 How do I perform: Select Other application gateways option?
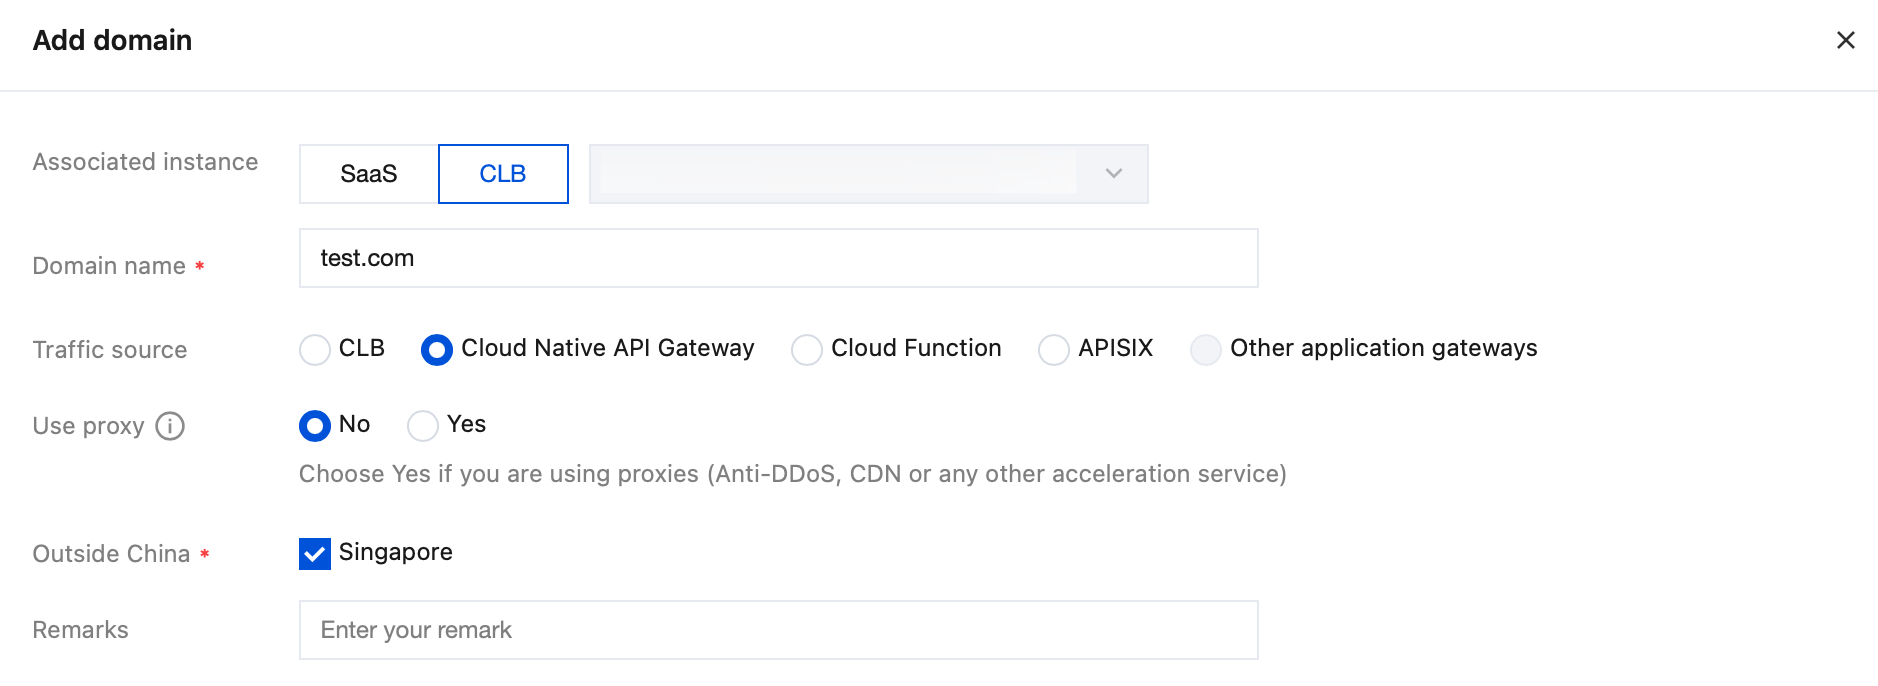coord(1206,350)
